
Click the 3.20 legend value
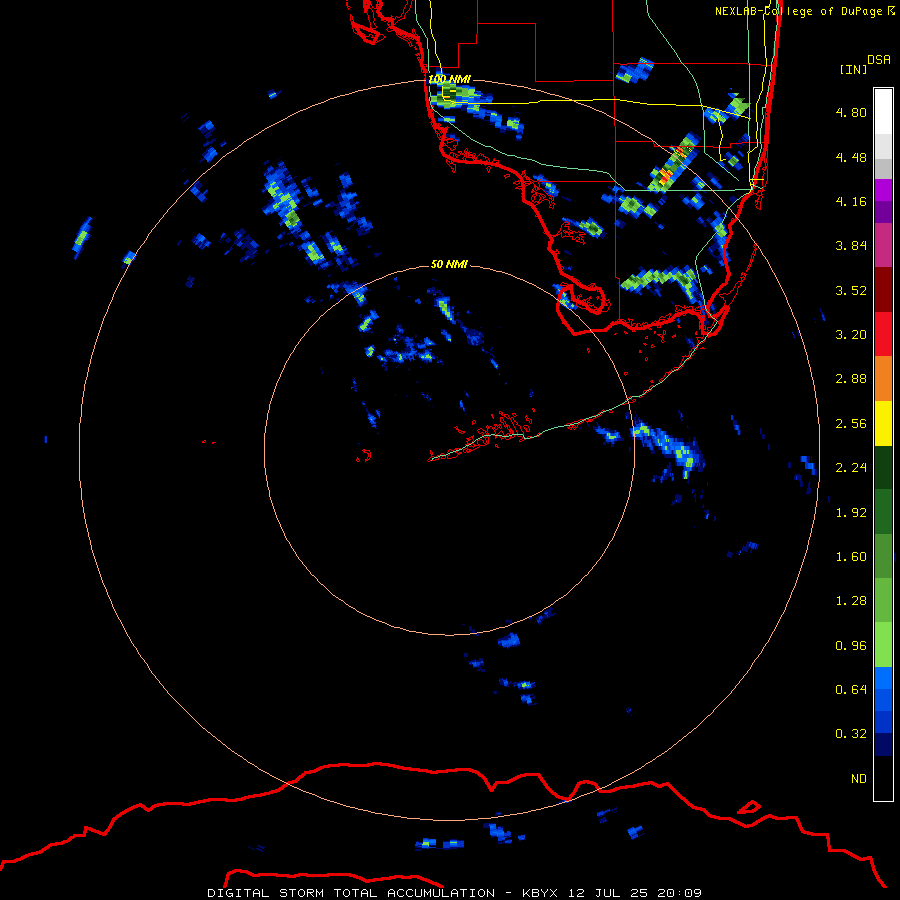851,335
